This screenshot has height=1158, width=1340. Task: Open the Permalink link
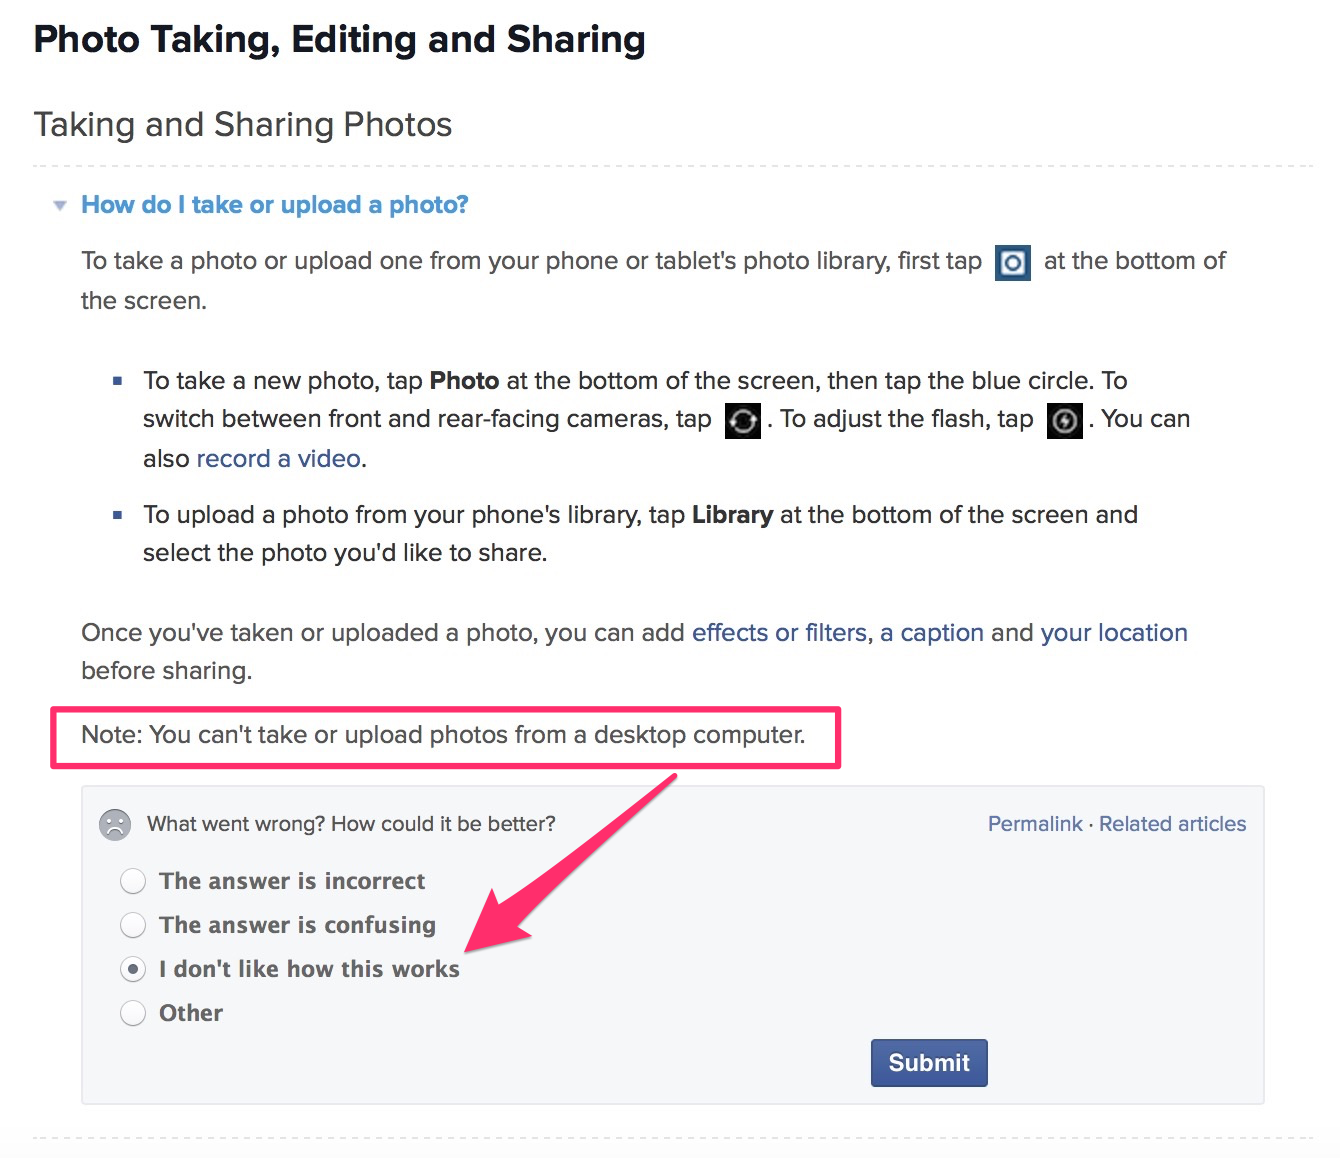pos(1034,824)
